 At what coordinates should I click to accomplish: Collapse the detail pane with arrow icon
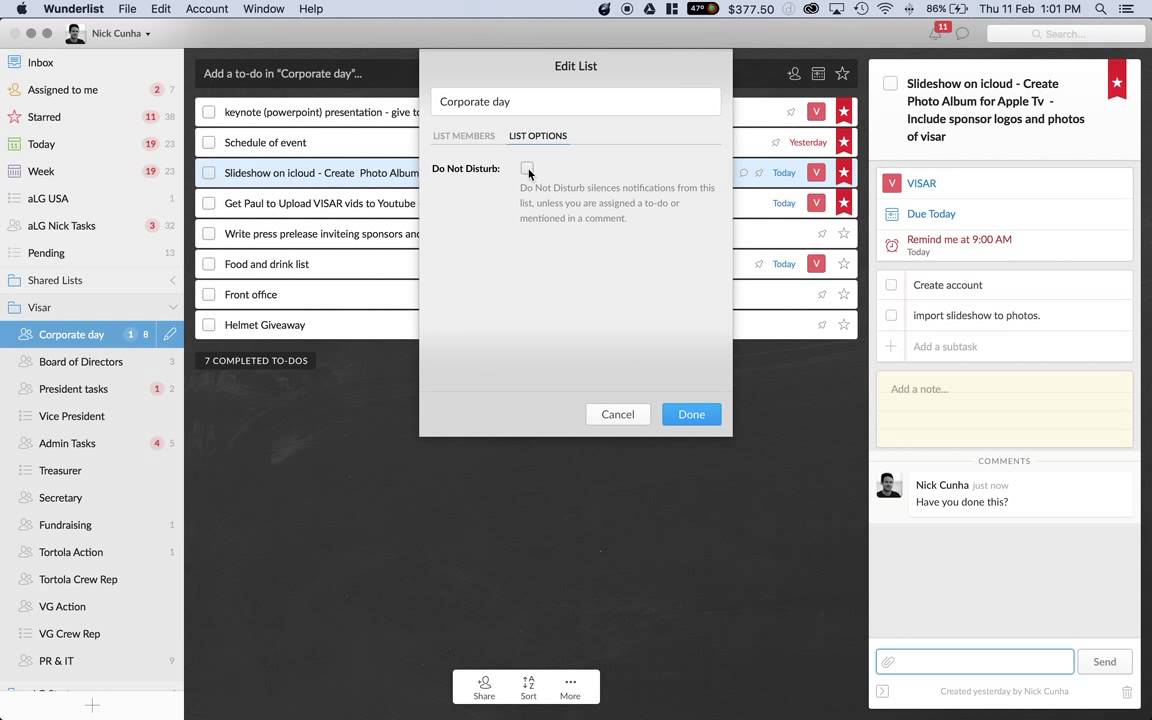pyautogui.click(x=882, y=691)
